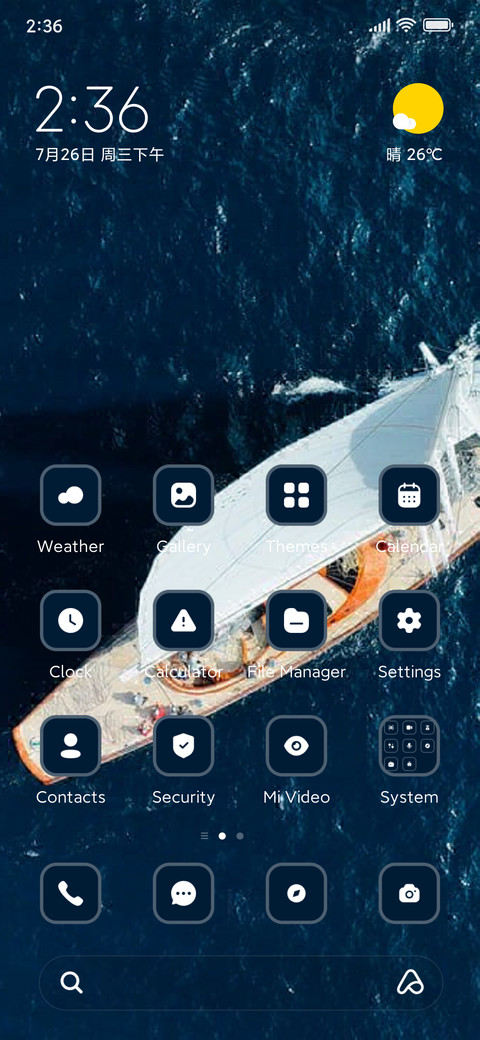The image size is (480, 1040).
Task: Switch to the second home page dot
Action: pyautogui.click(x=240, y=836)
